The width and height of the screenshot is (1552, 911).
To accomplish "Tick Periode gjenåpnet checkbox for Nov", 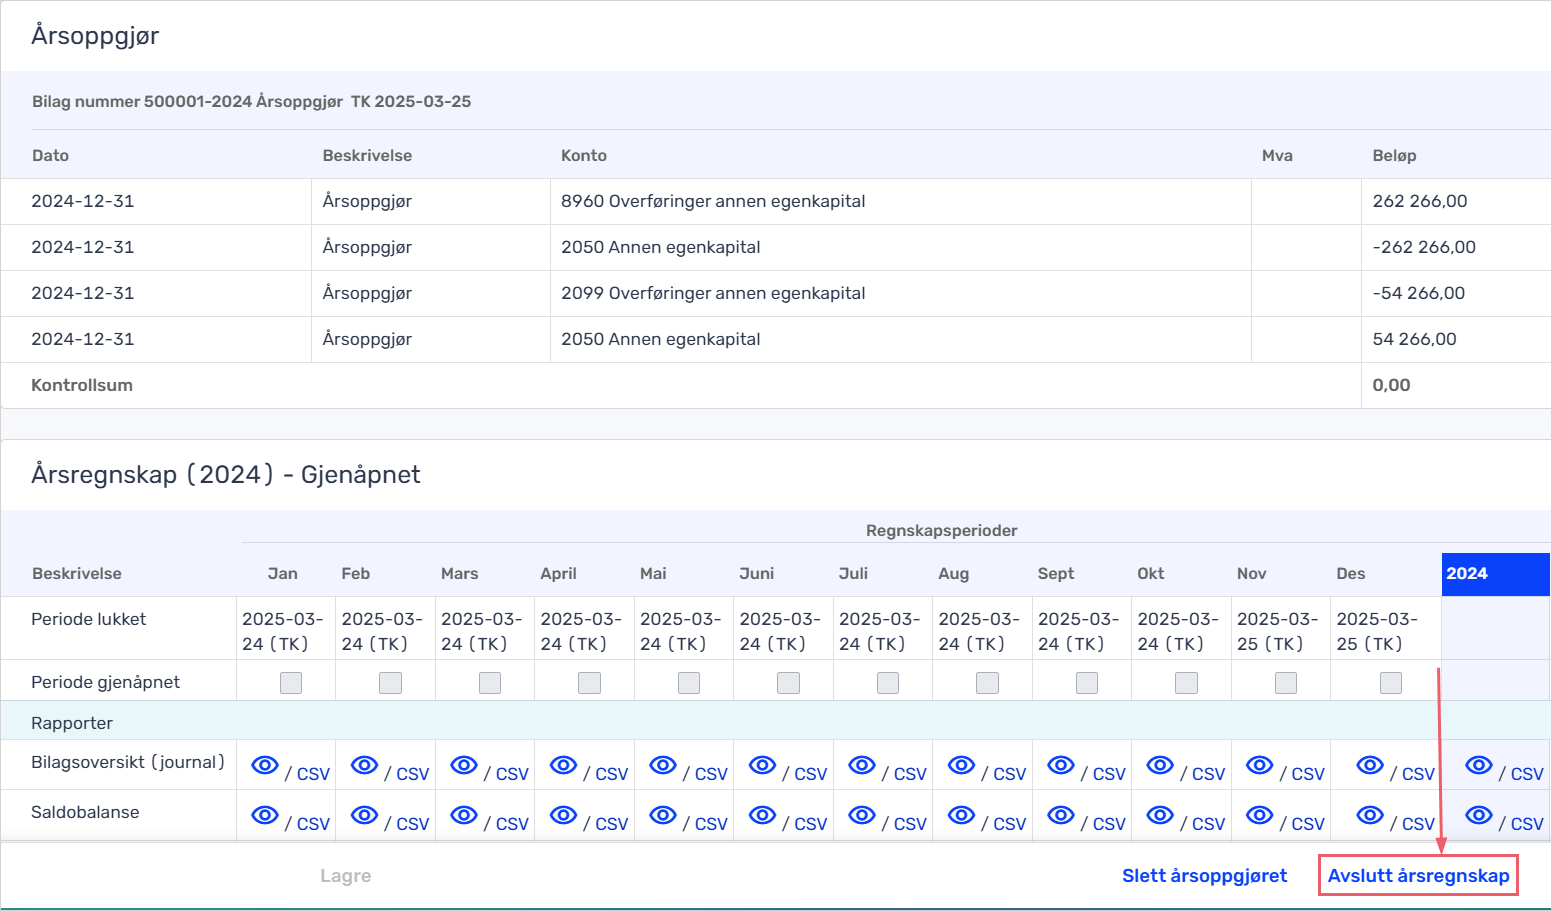I will tap(1286, 683).
